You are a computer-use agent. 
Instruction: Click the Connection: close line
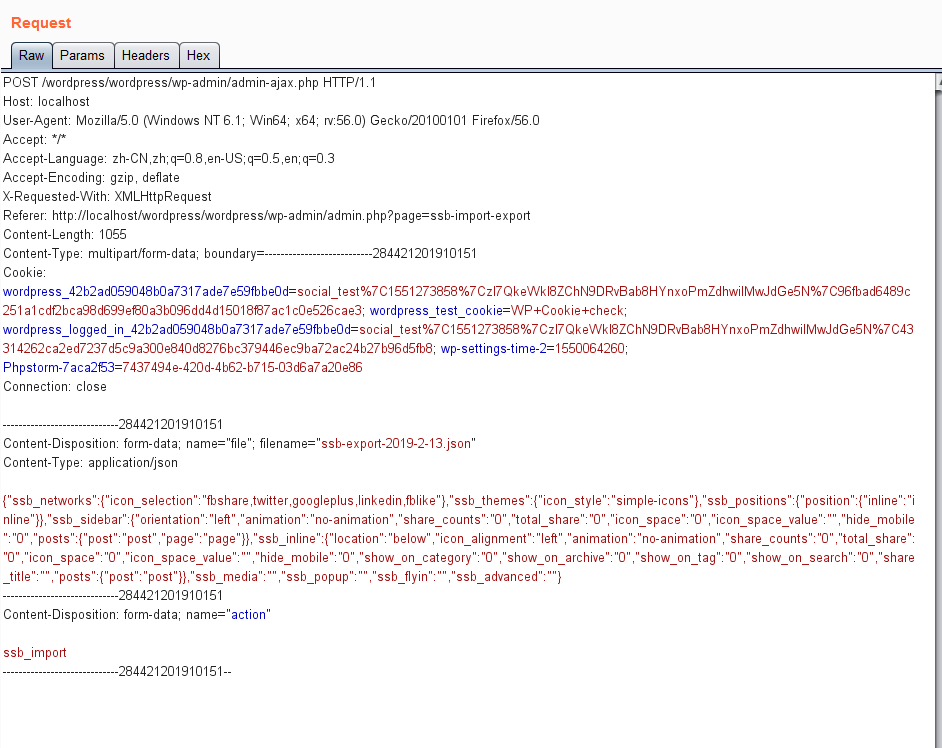tap(55, 387)
